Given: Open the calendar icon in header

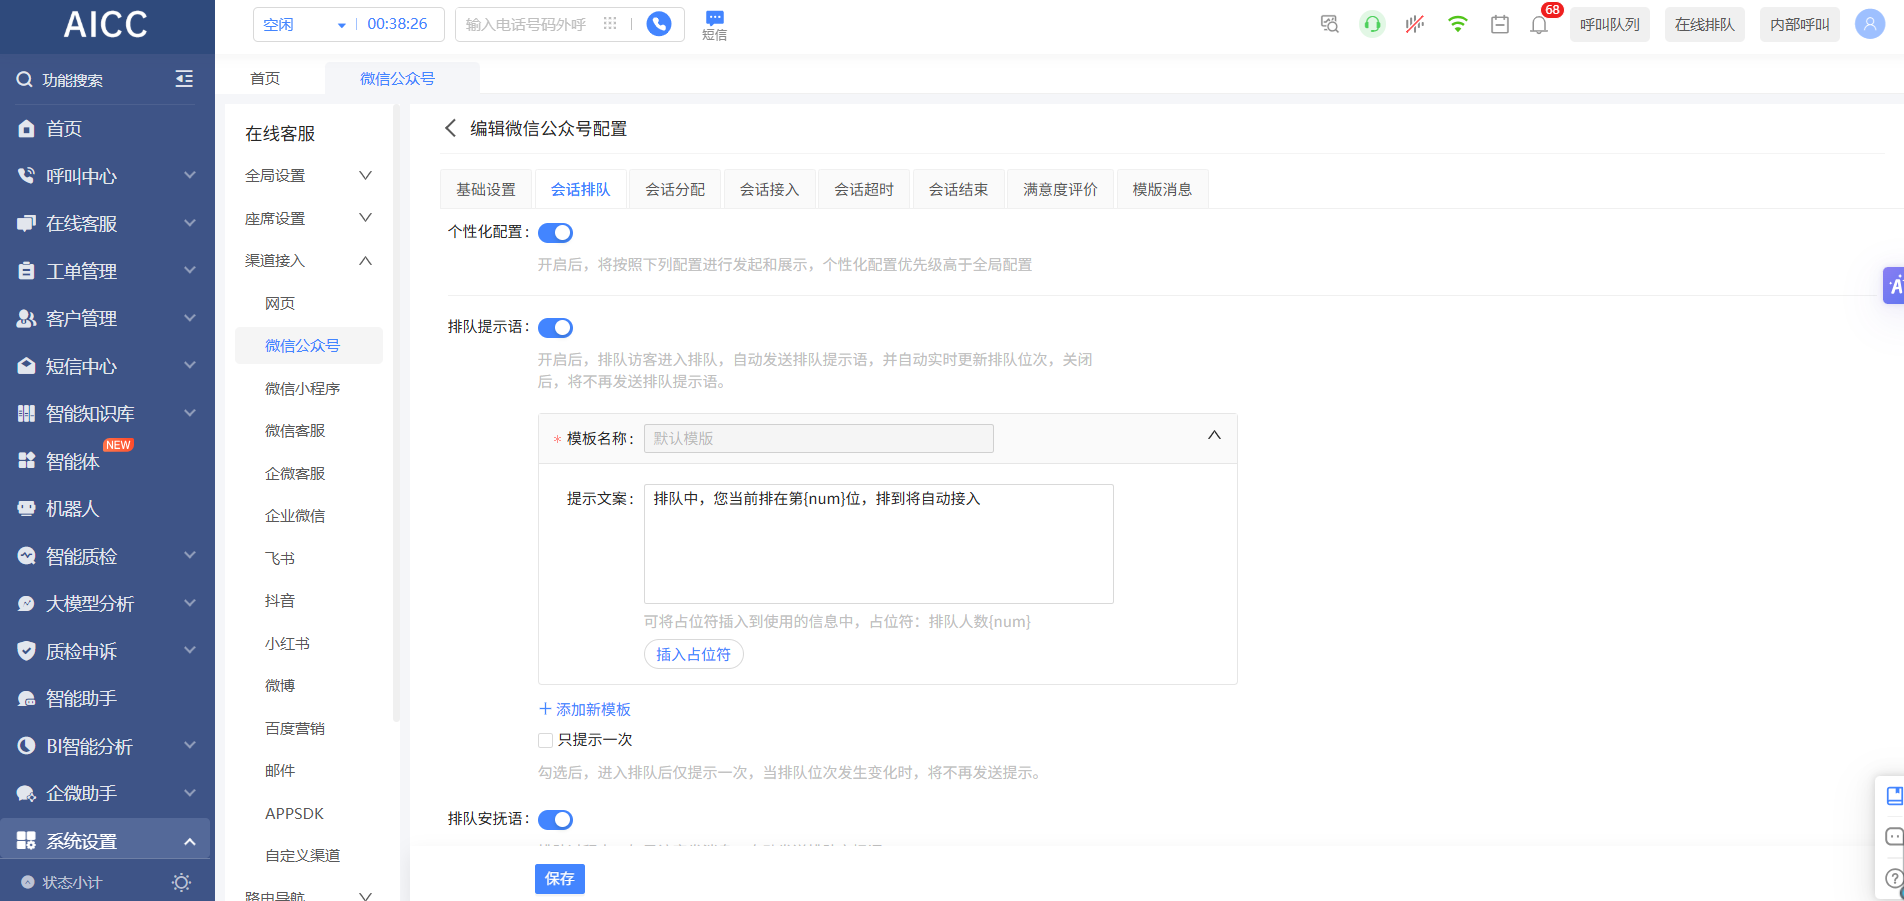Looking at the screenshot, I should pyautogui.click(x=1499, y=24).
